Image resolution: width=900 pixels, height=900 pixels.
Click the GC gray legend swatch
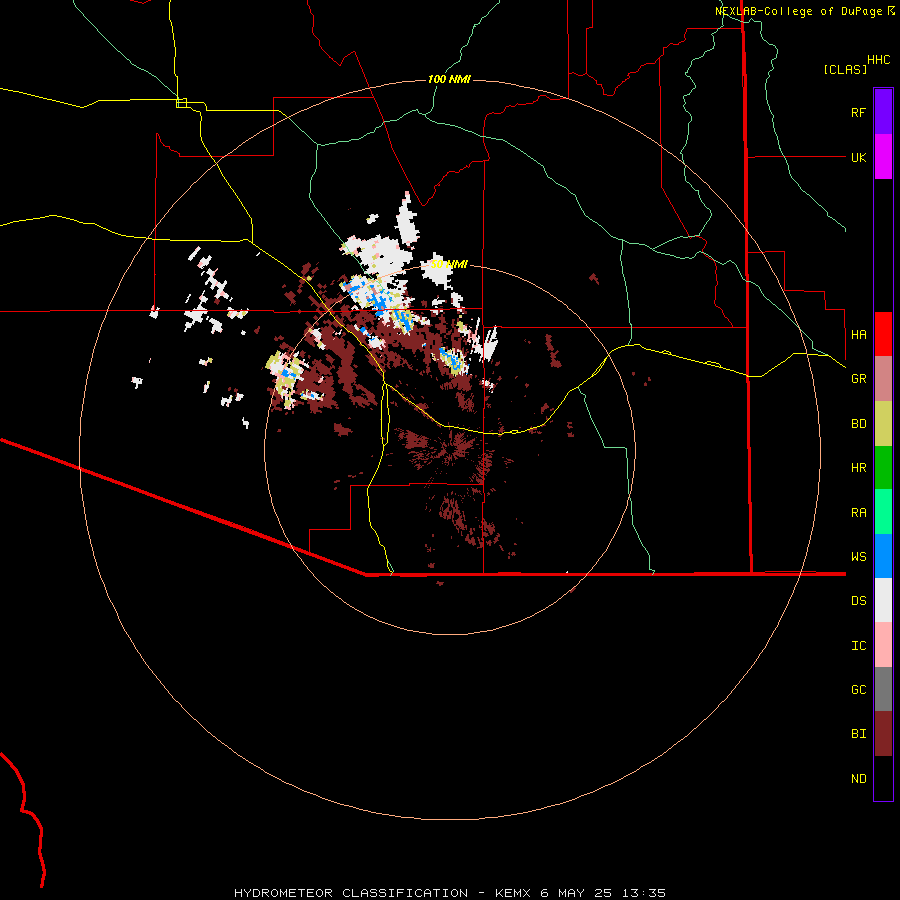coord(883,689)
